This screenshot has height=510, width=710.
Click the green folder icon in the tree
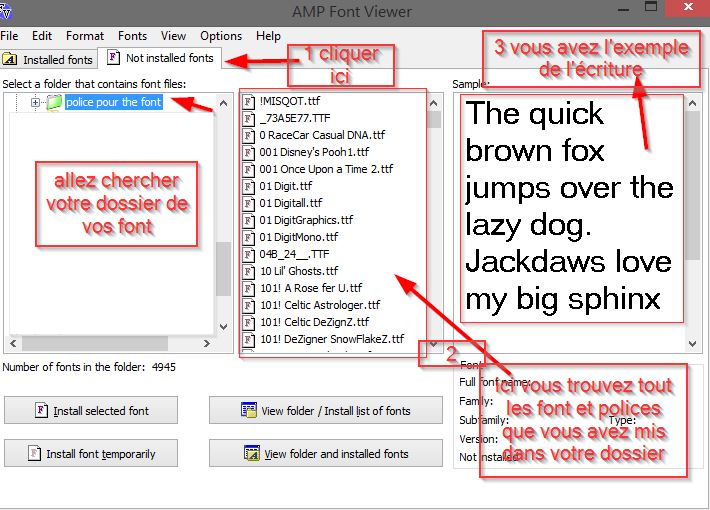point(54,102)
